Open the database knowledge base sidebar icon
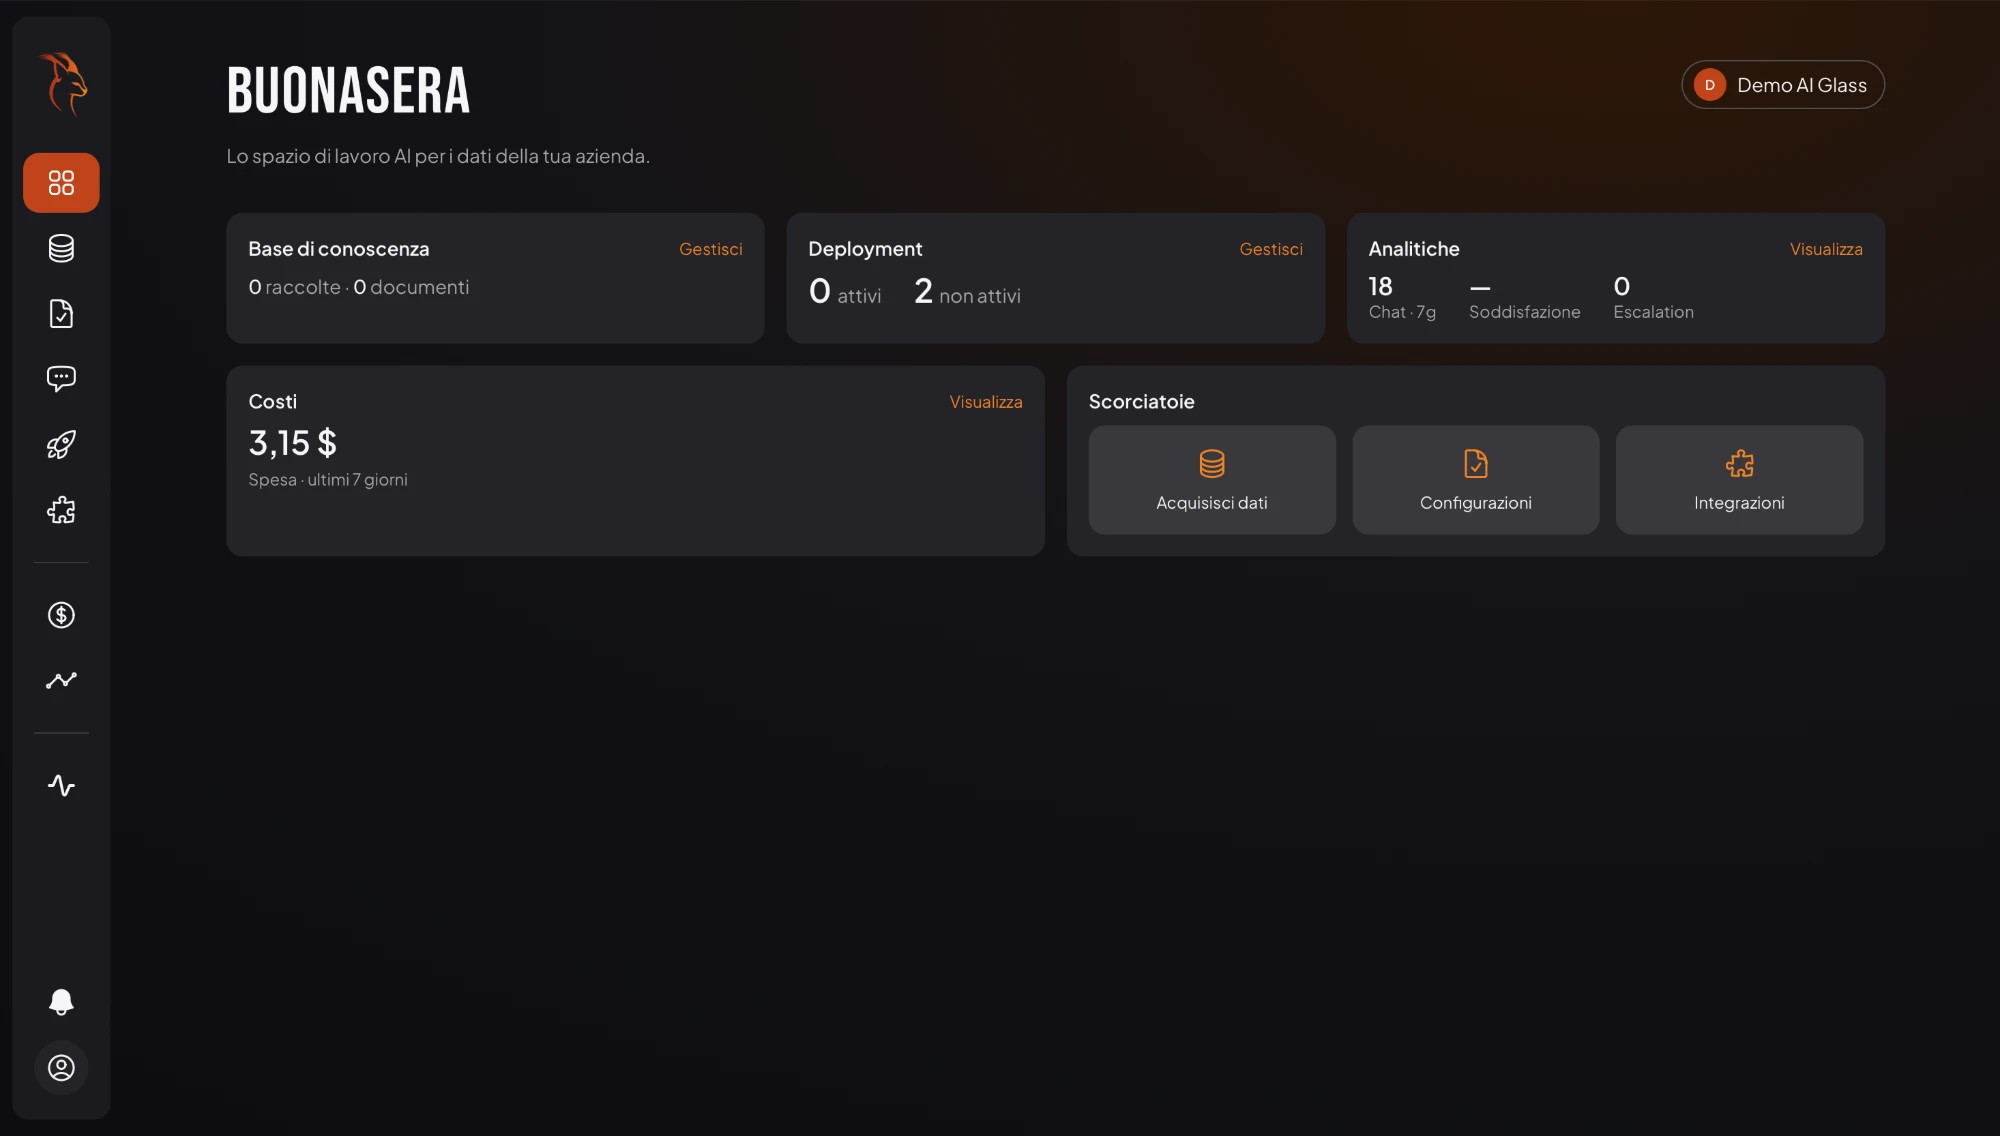Screen dimensions: 2000x1136 click(x=61, y=248)
